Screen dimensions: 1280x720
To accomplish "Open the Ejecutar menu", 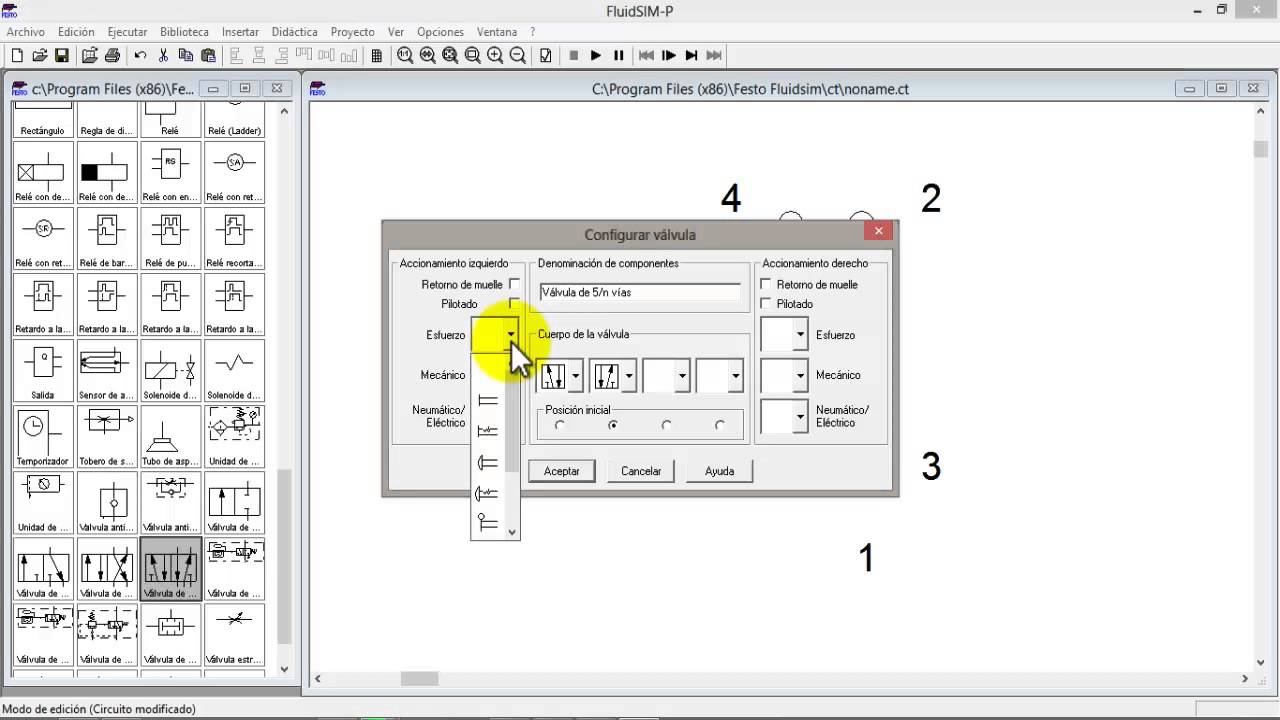I will (127, 32).
